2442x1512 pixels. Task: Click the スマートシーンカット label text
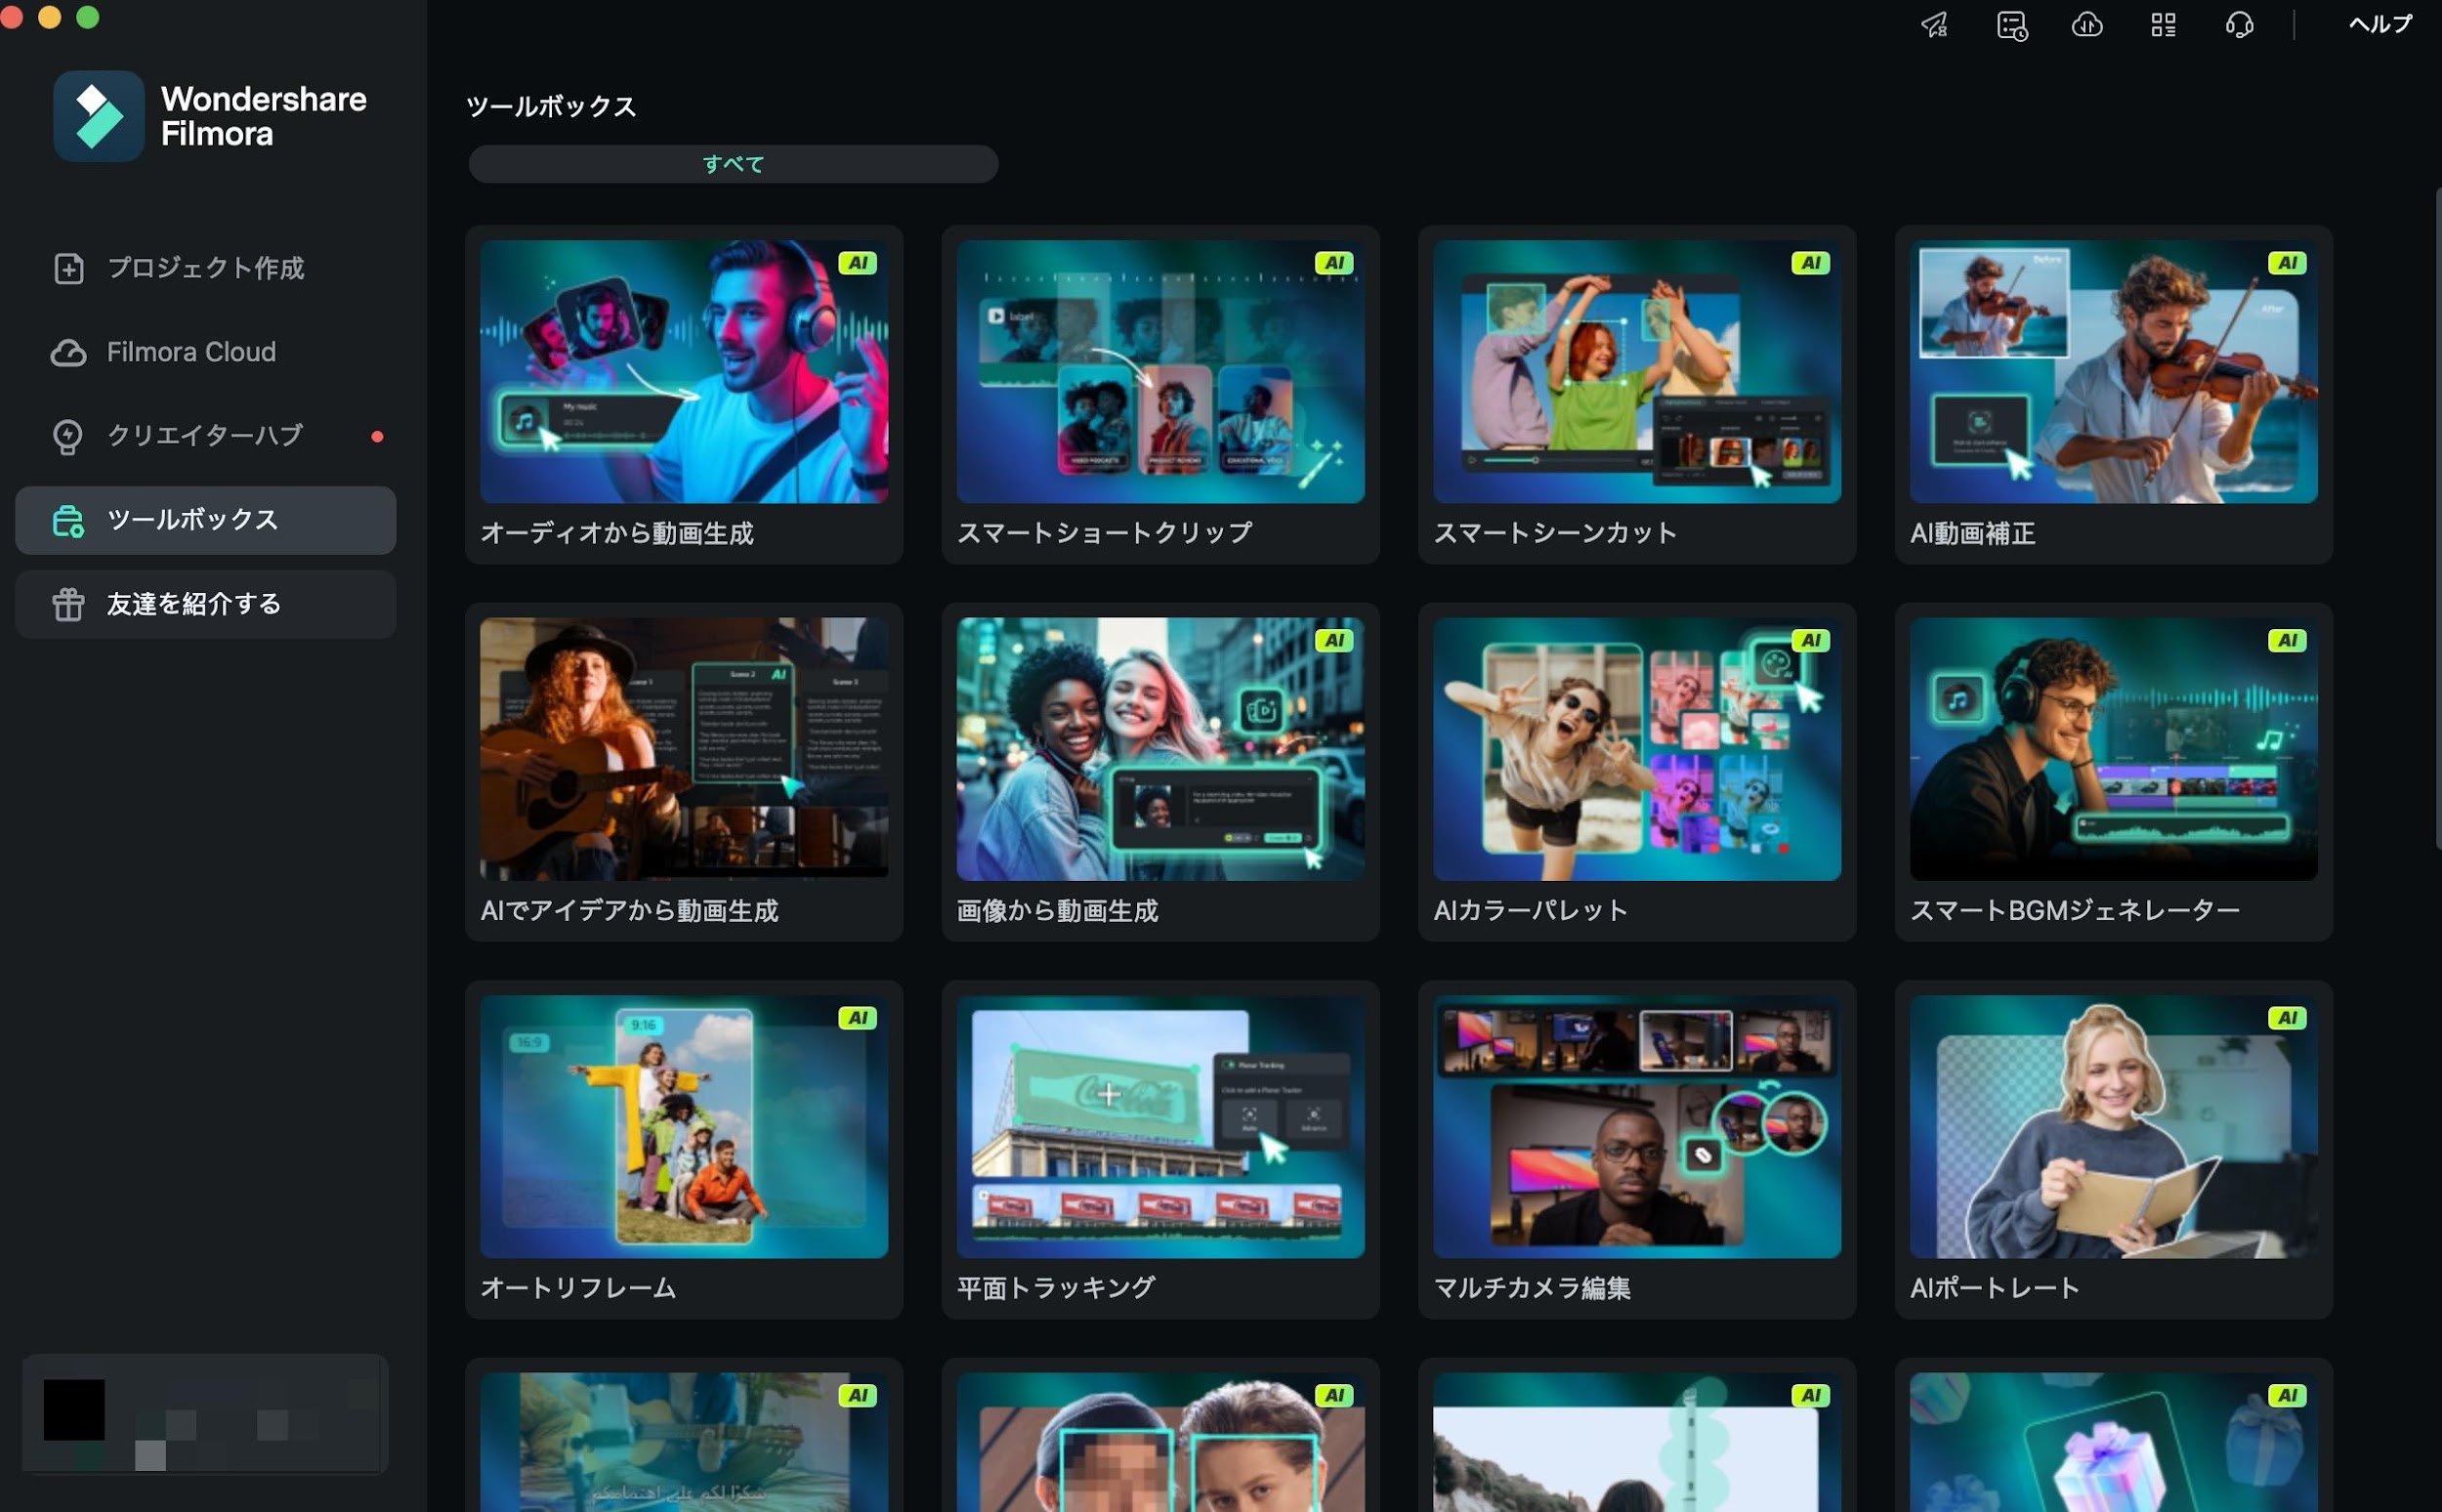1555,533
